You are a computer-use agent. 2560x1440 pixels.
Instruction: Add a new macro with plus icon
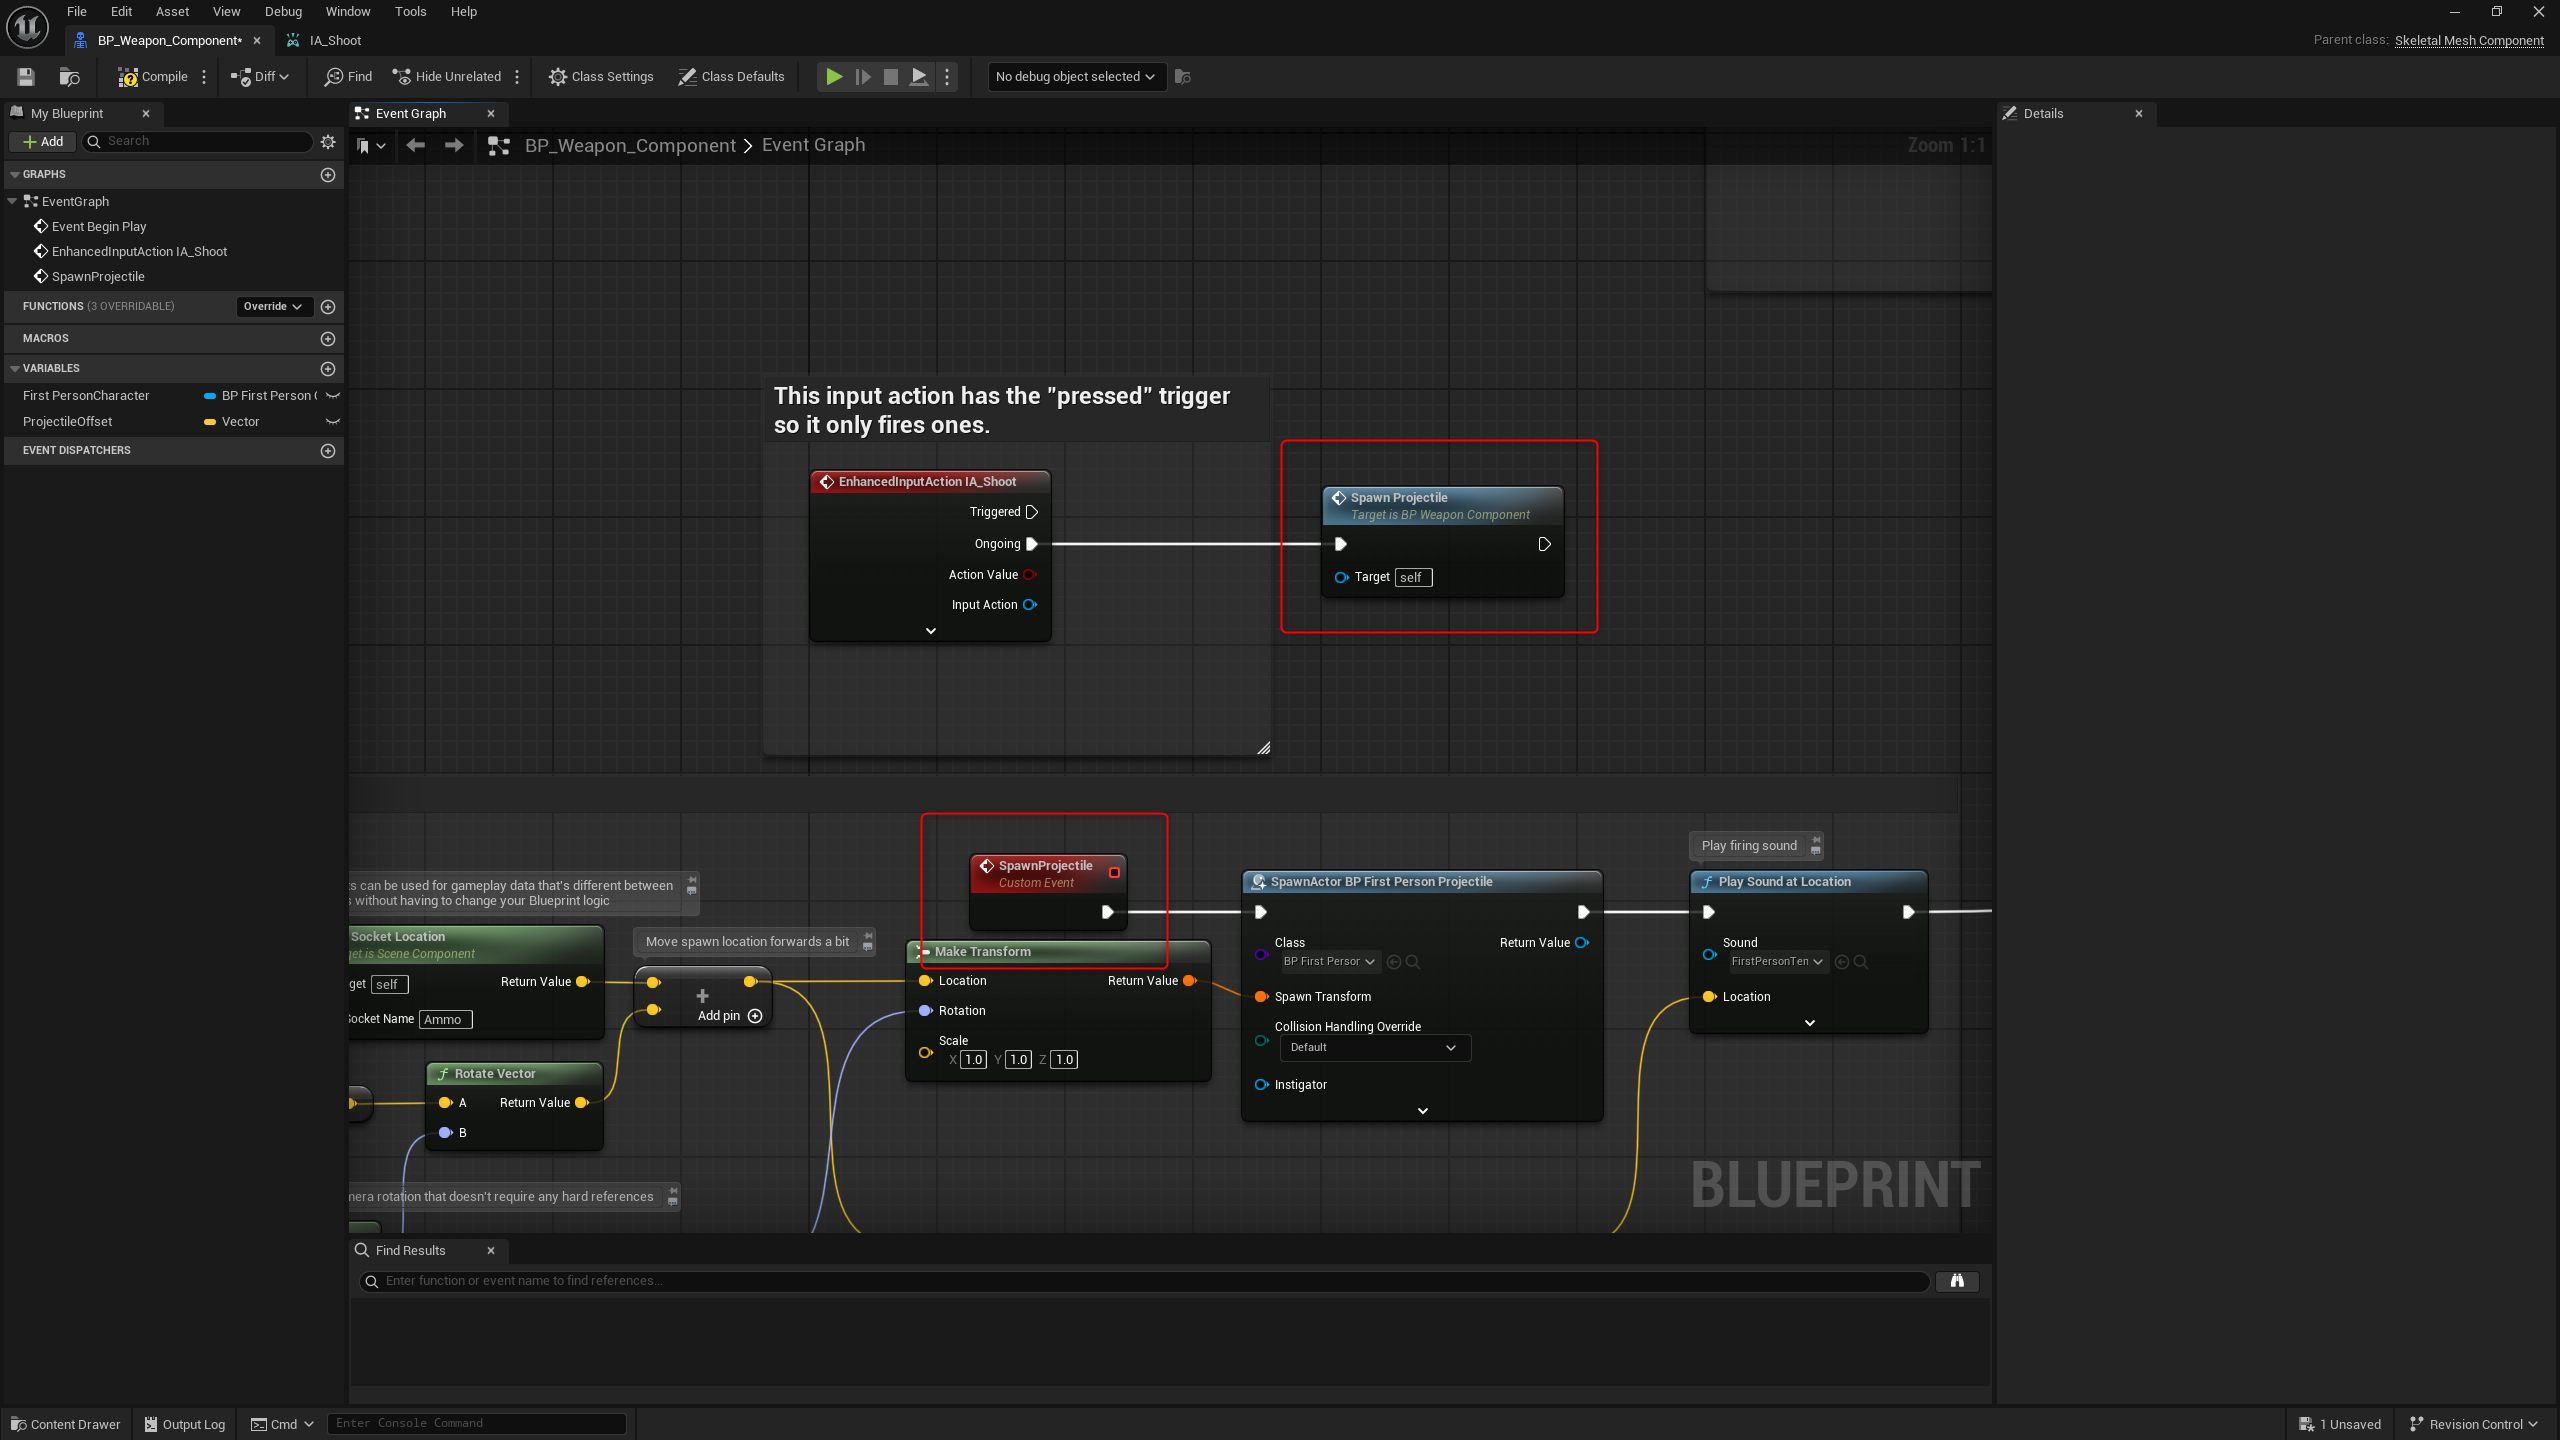(x=328, y=339)
